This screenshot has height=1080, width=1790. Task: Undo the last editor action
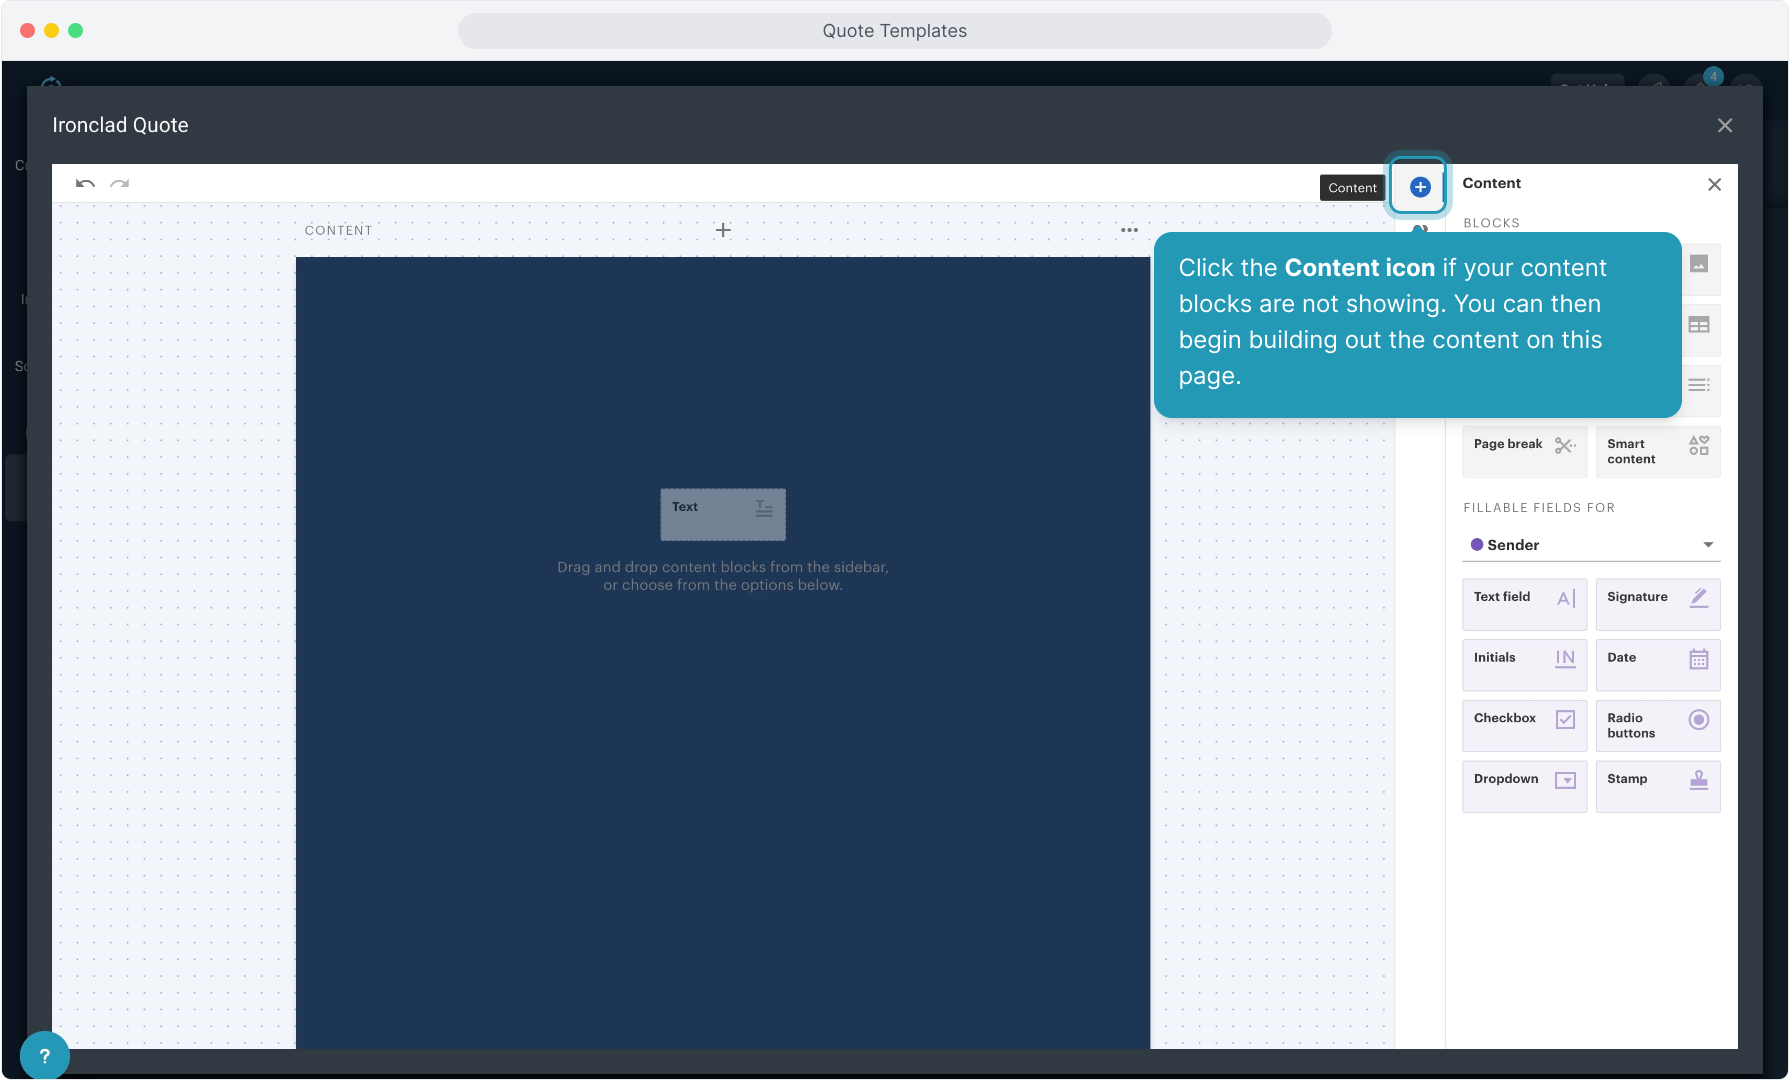(x=85, y=184)
